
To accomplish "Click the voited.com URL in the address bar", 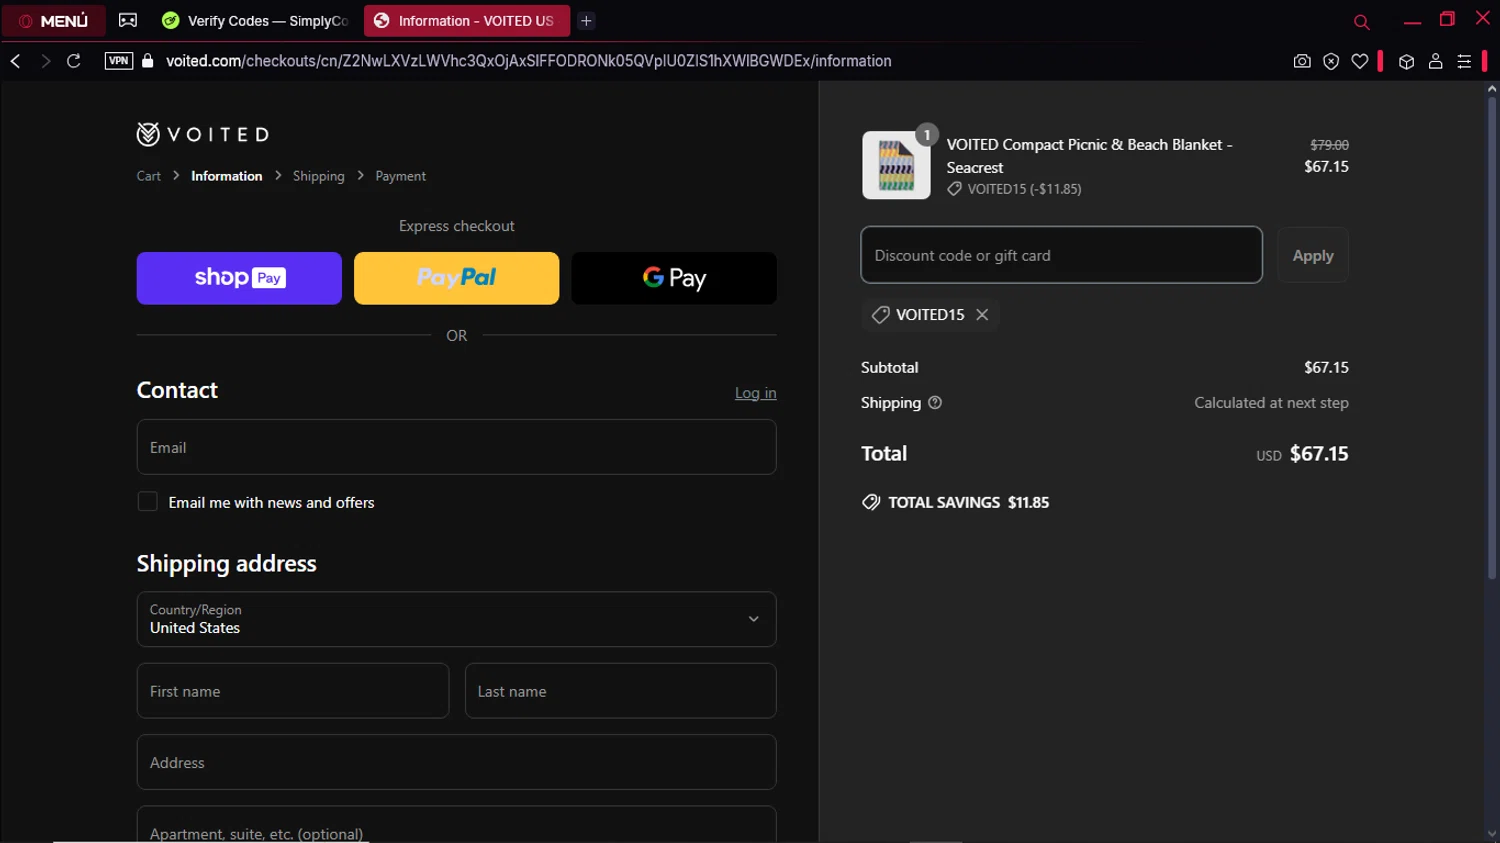I will [528, 61].
